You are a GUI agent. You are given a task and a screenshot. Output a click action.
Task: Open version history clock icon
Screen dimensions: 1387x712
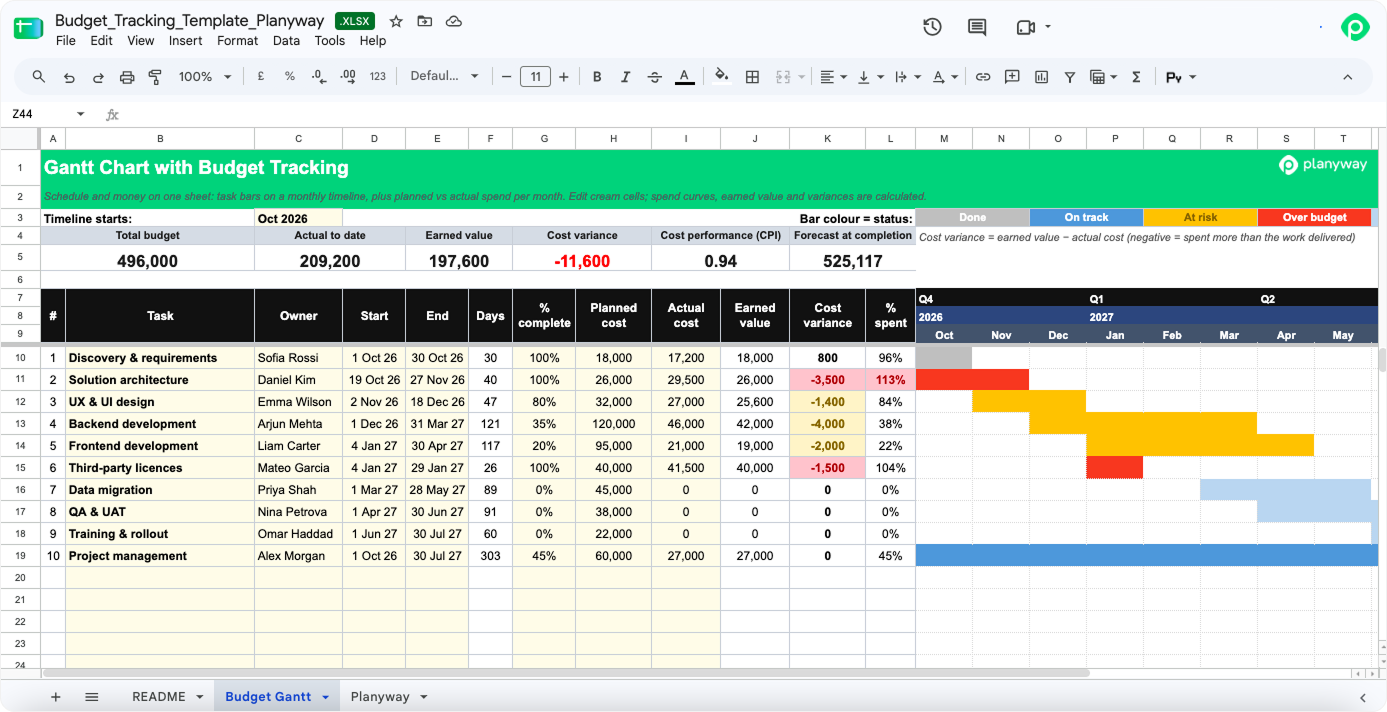[x=932, y=27]
